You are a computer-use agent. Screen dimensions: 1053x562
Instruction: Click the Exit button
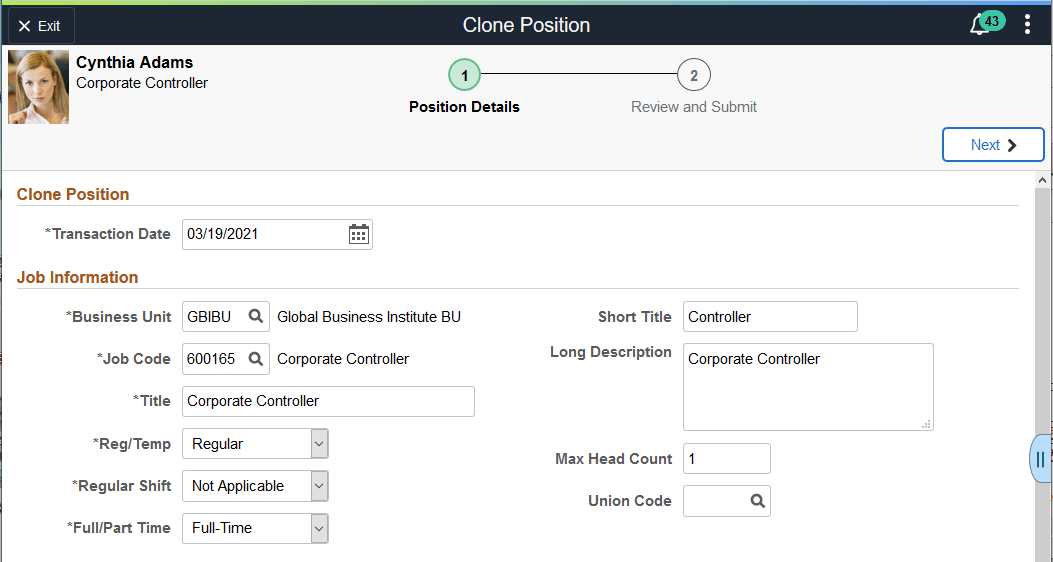pyautogui.click(x=41, y=26)
